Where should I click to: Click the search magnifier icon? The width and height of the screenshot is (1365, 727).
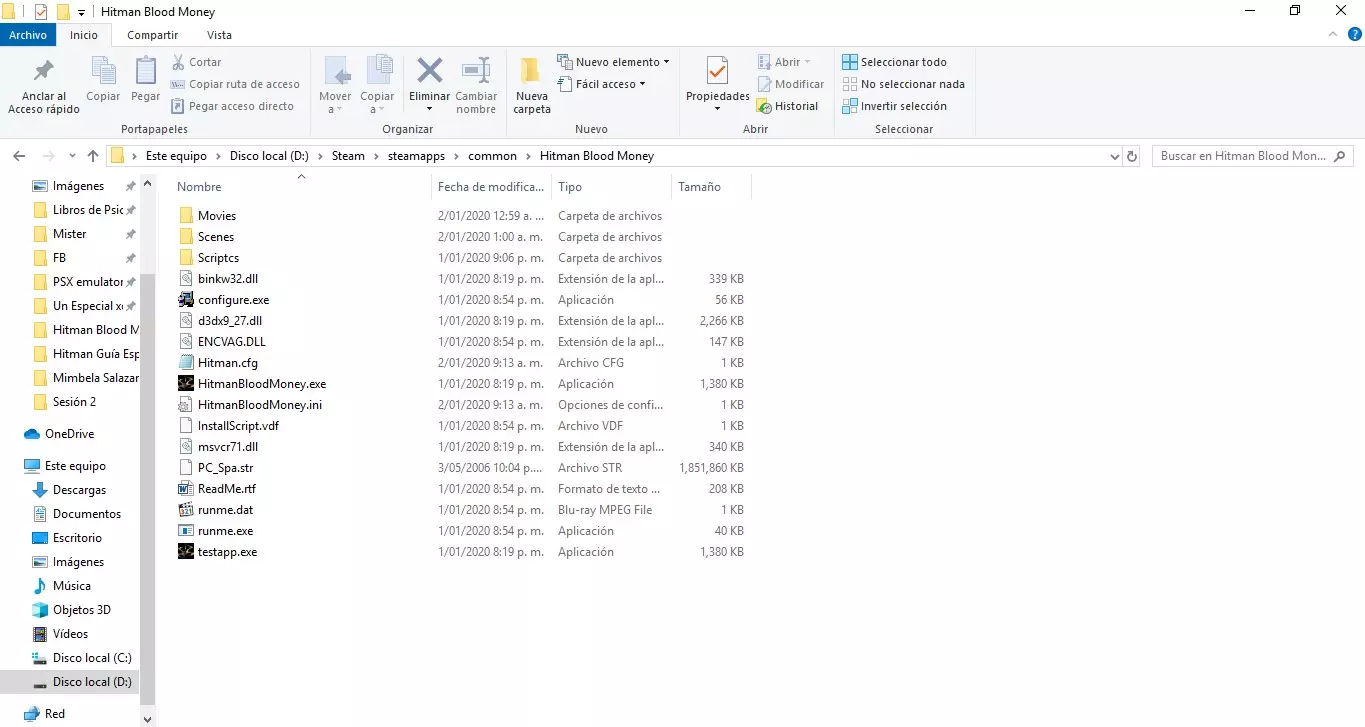click(x=1340, y=156)
